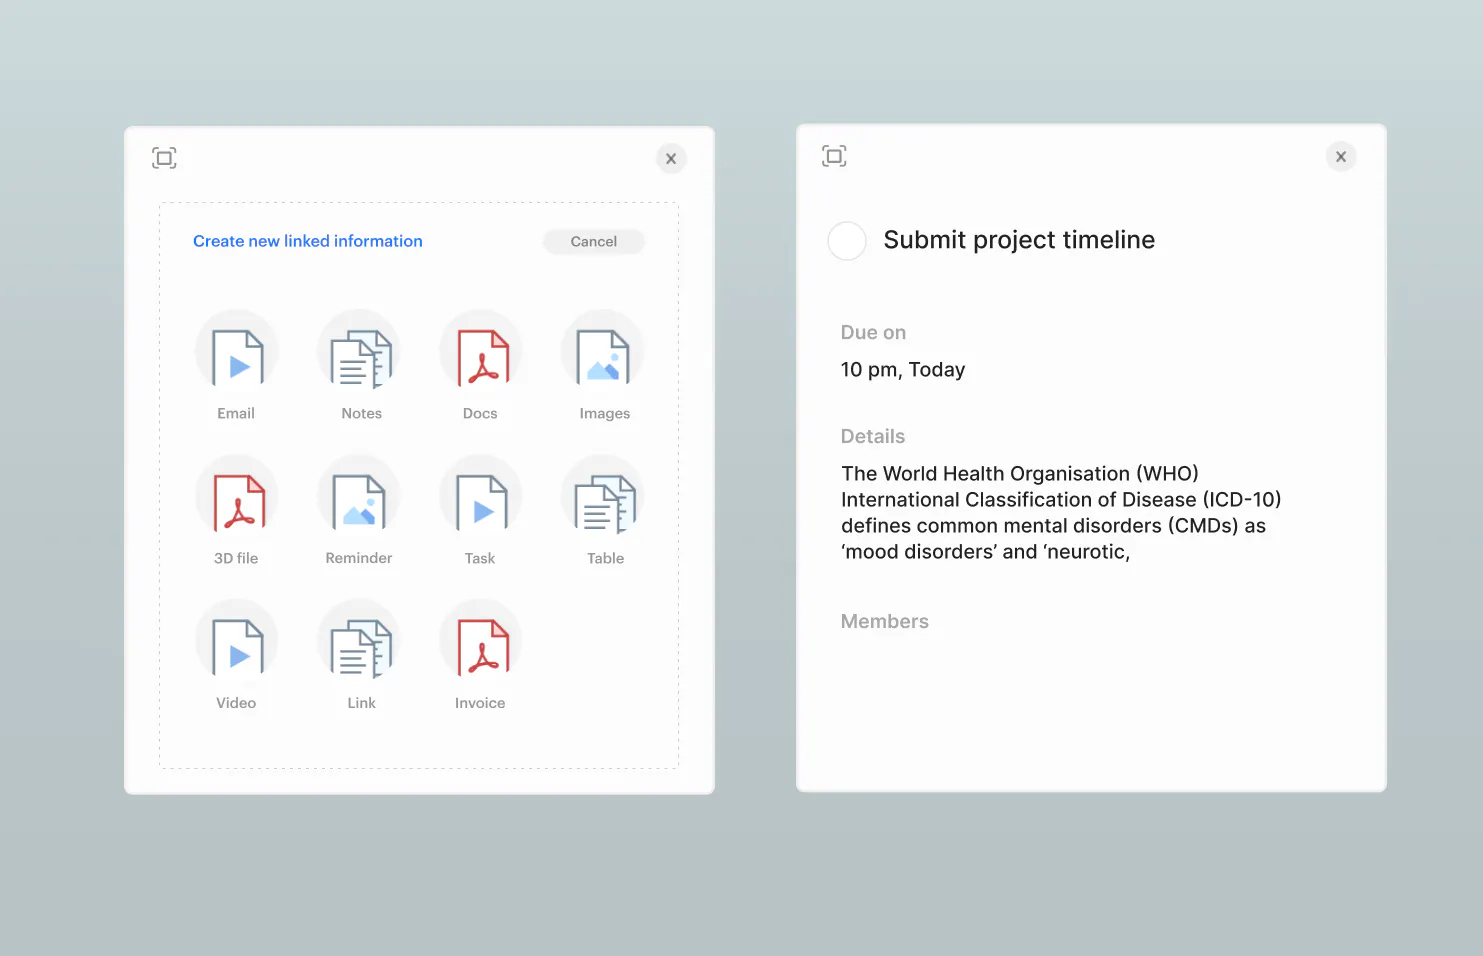
Task: Mark Submit project timeline as complete
Action: pyautogui.click(x=847, y=241)
